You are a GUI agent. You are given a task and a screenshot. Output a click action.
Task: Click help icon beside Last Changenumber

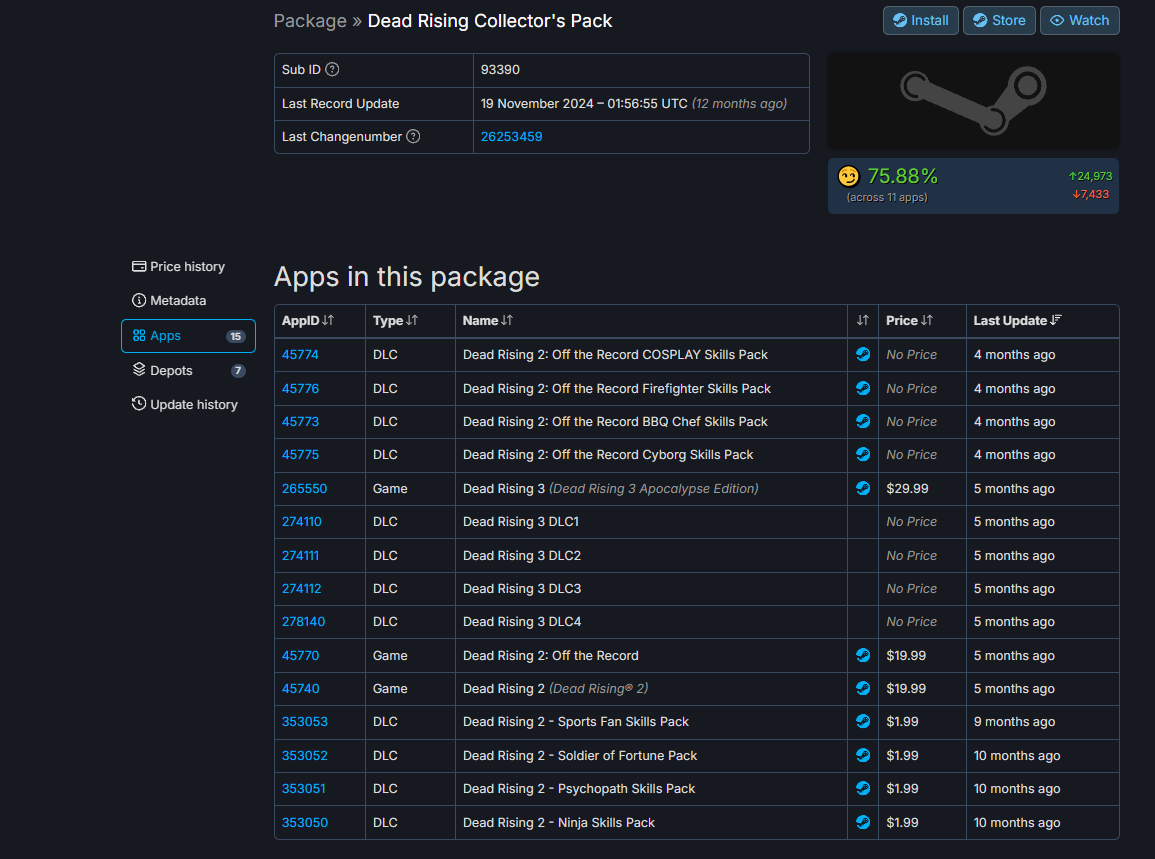(413, 137)
